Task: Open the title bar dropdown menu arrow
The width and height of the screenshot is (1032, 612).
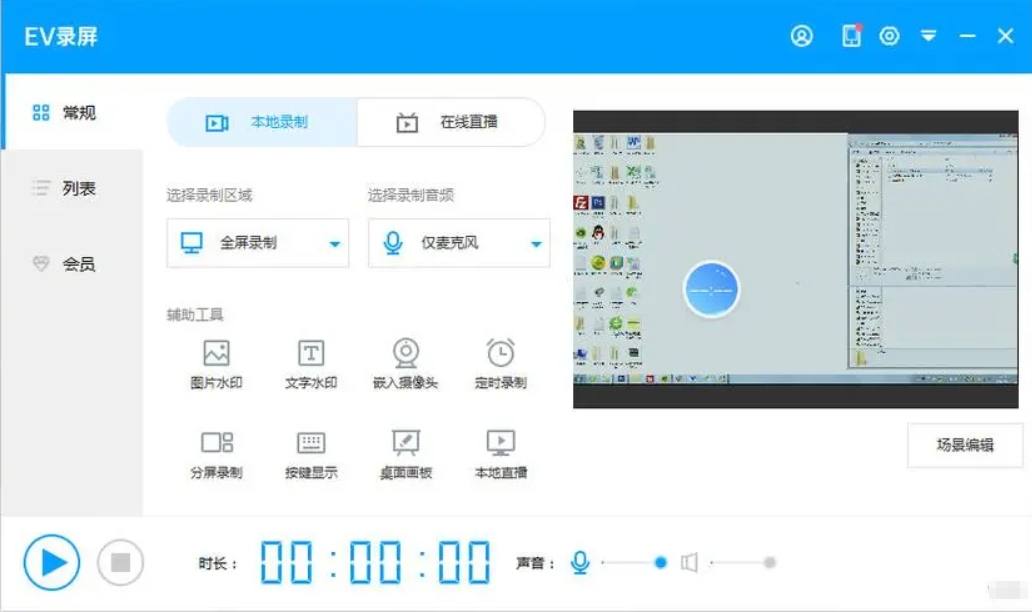Action: 928,36
